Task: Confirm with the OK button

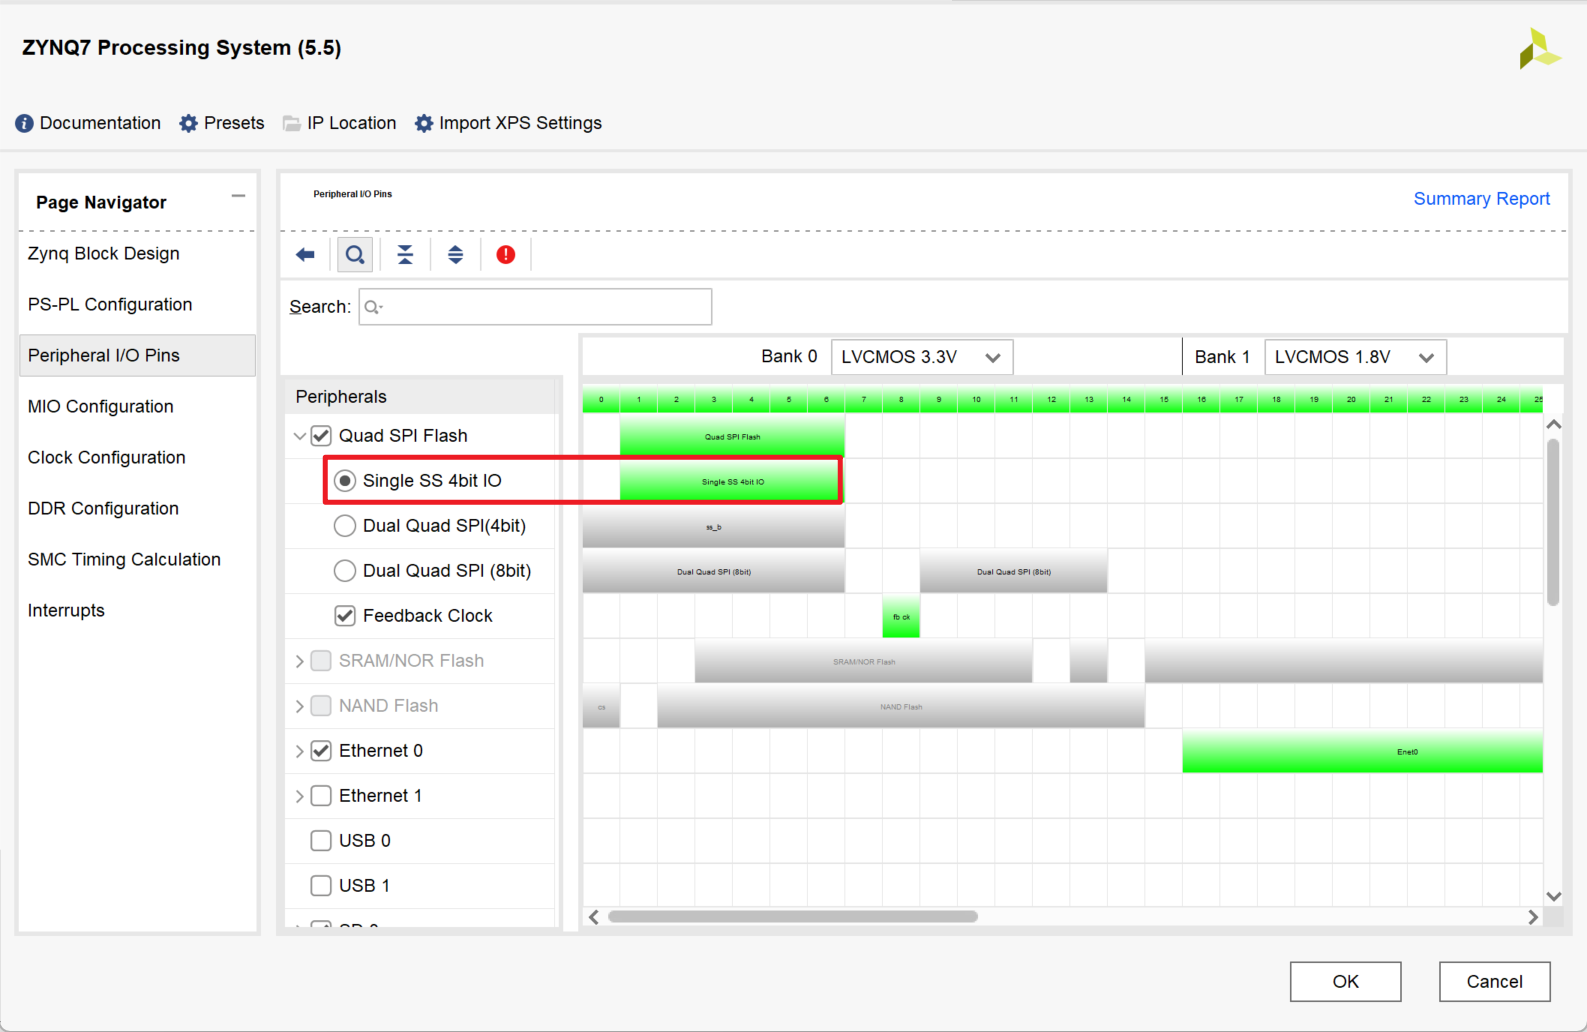Action: point(1345,982)
